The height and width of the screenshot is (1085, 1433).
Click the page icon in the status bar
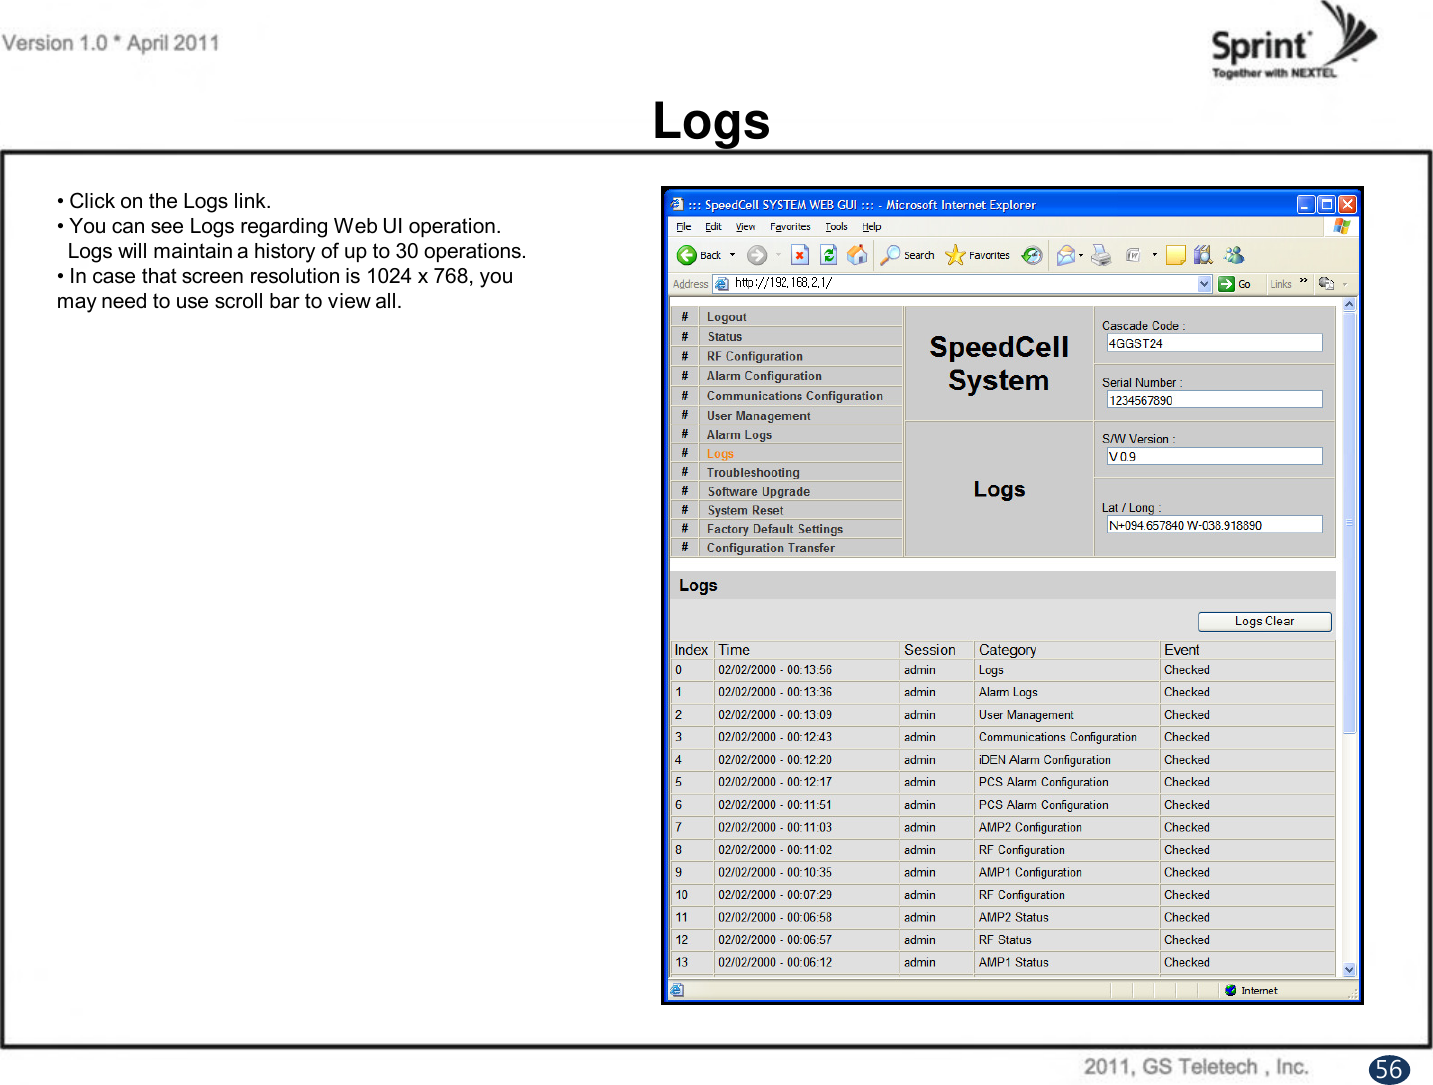677,990
